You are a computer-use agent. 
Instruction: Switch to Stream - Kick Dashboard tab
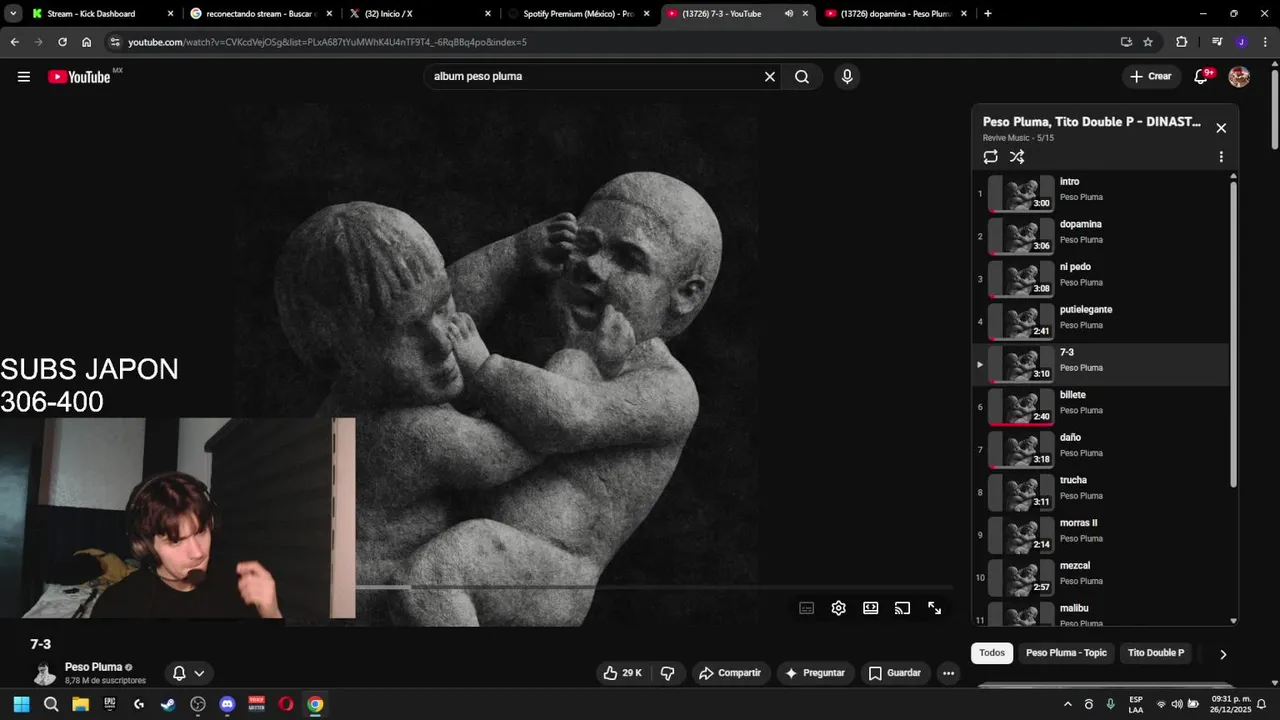click(101, 14)
